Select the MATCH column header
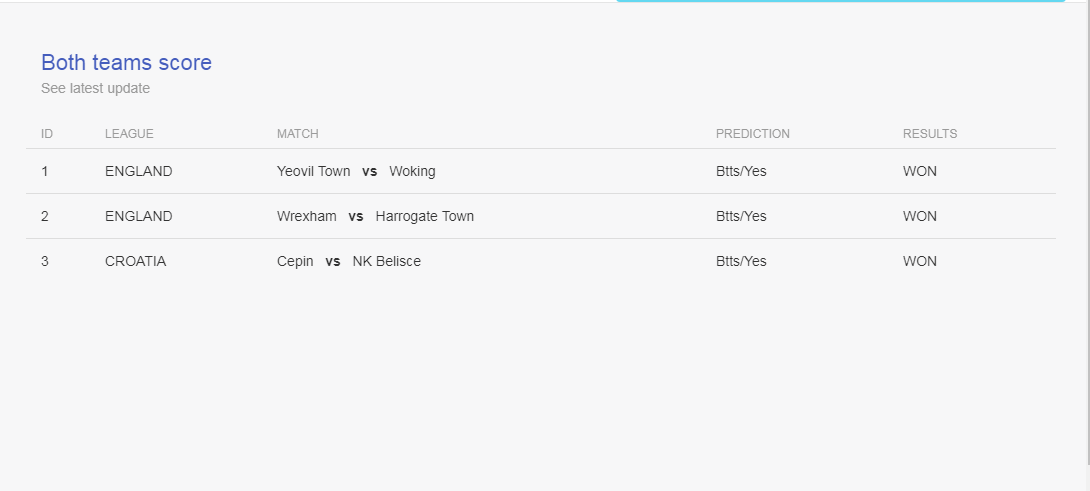1090x491 pixels. [x=298, y=134]
